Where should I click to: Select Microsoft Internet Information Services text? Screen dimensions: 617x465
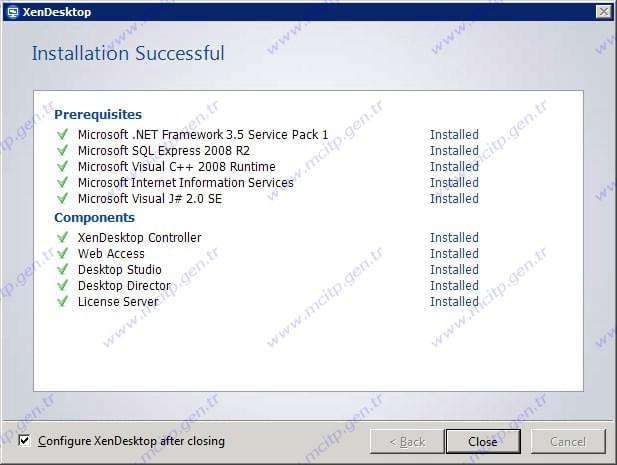pyautogui.click(x=186, y=183)
